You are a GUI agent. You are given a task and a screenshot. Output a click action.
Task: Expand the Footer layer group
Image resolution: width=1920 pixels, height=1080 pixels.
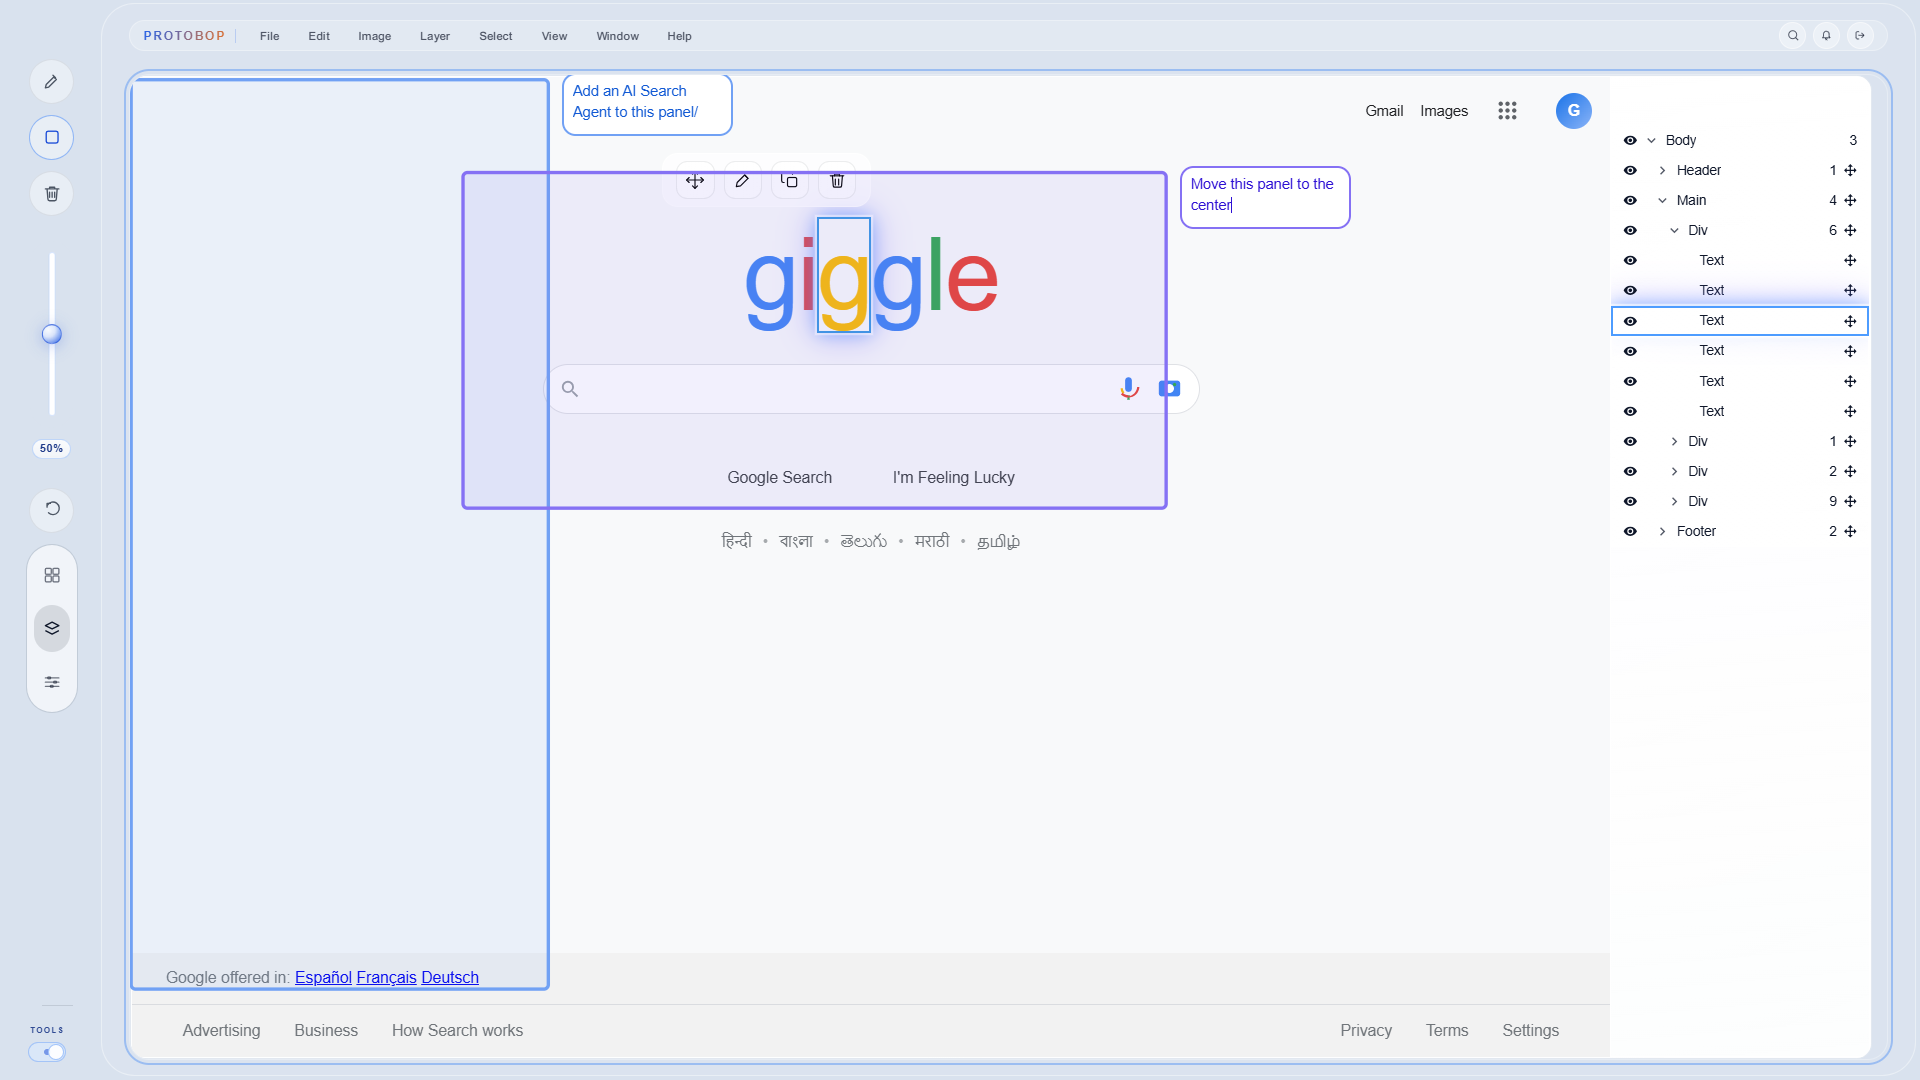(1662, 532)
